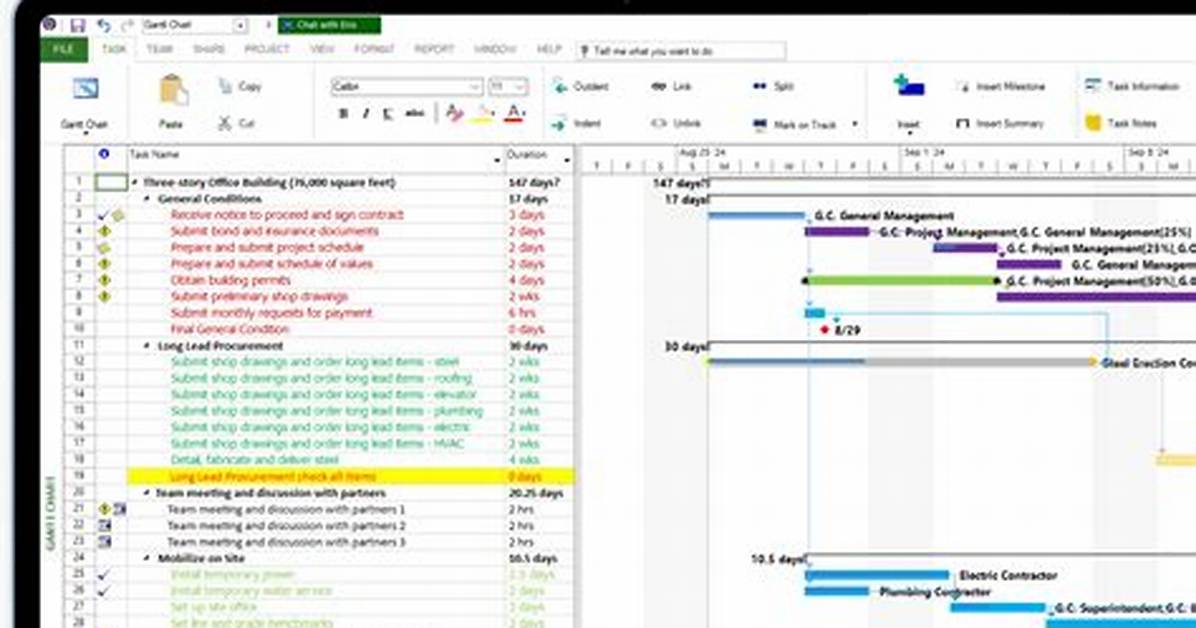
Task: Toggle Italic formatting
Action: pos(366,114)
